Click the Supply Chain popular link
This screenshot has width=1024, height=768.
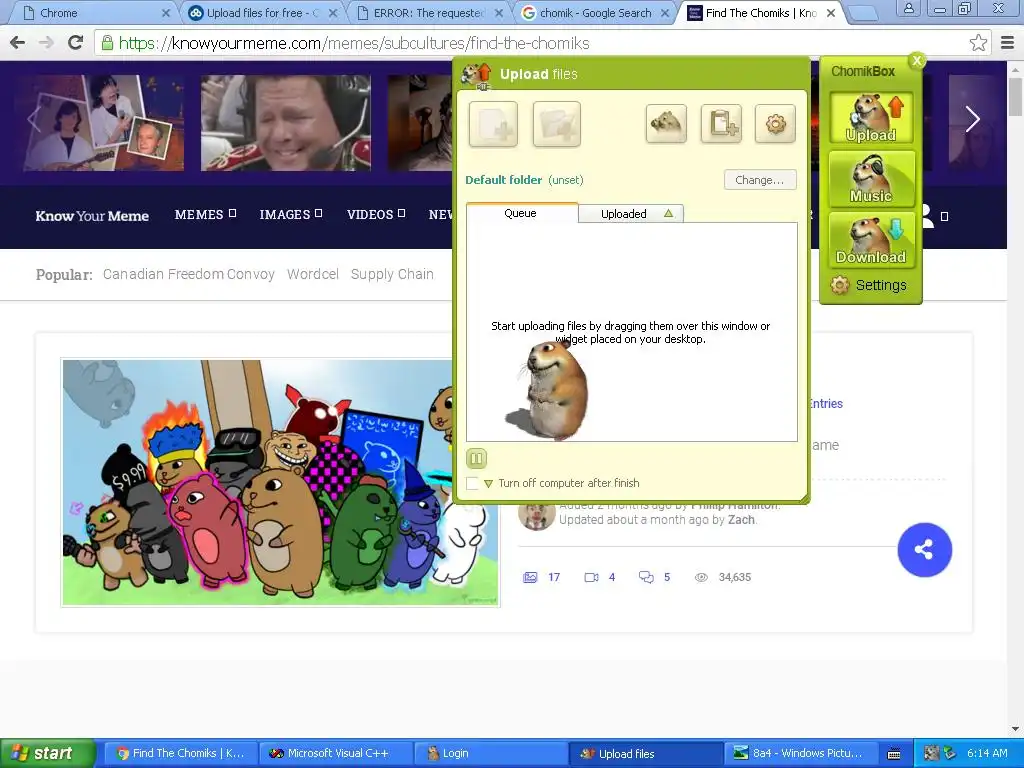coord(392,274)
